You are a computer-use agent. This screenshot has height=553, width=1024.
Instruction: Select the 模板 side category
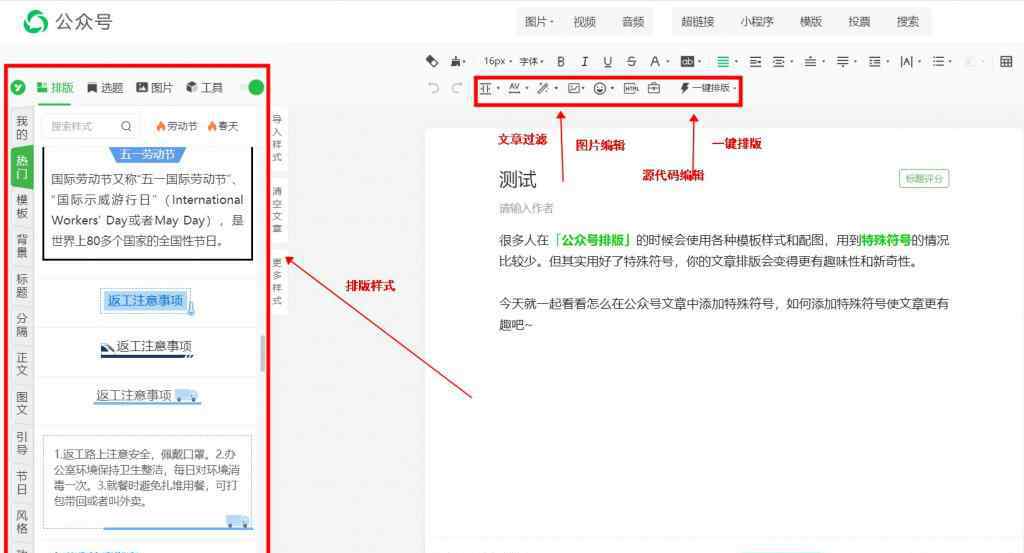click(x=22, y=206)
